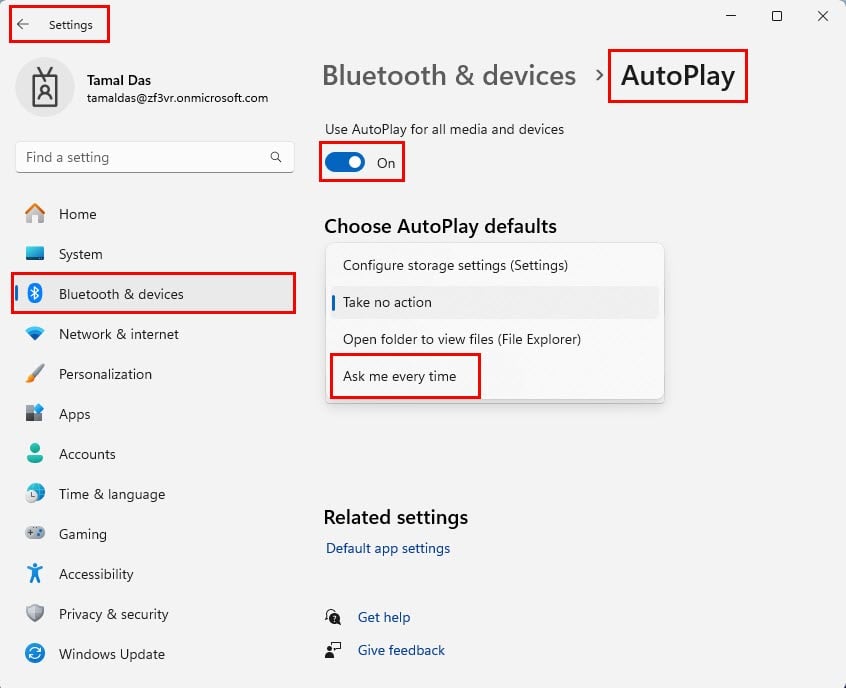
Task: Click the back arrow icon
Action: point(23,24)
